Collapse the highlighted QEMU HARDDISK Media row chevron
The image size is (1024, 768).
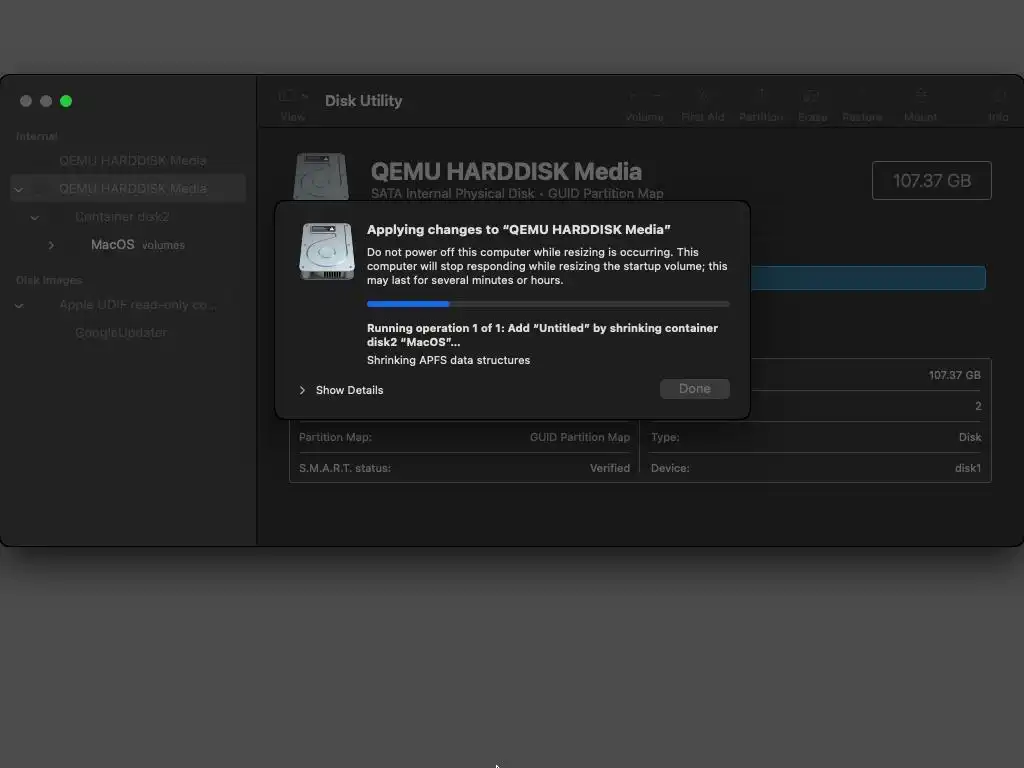(19, 189)
